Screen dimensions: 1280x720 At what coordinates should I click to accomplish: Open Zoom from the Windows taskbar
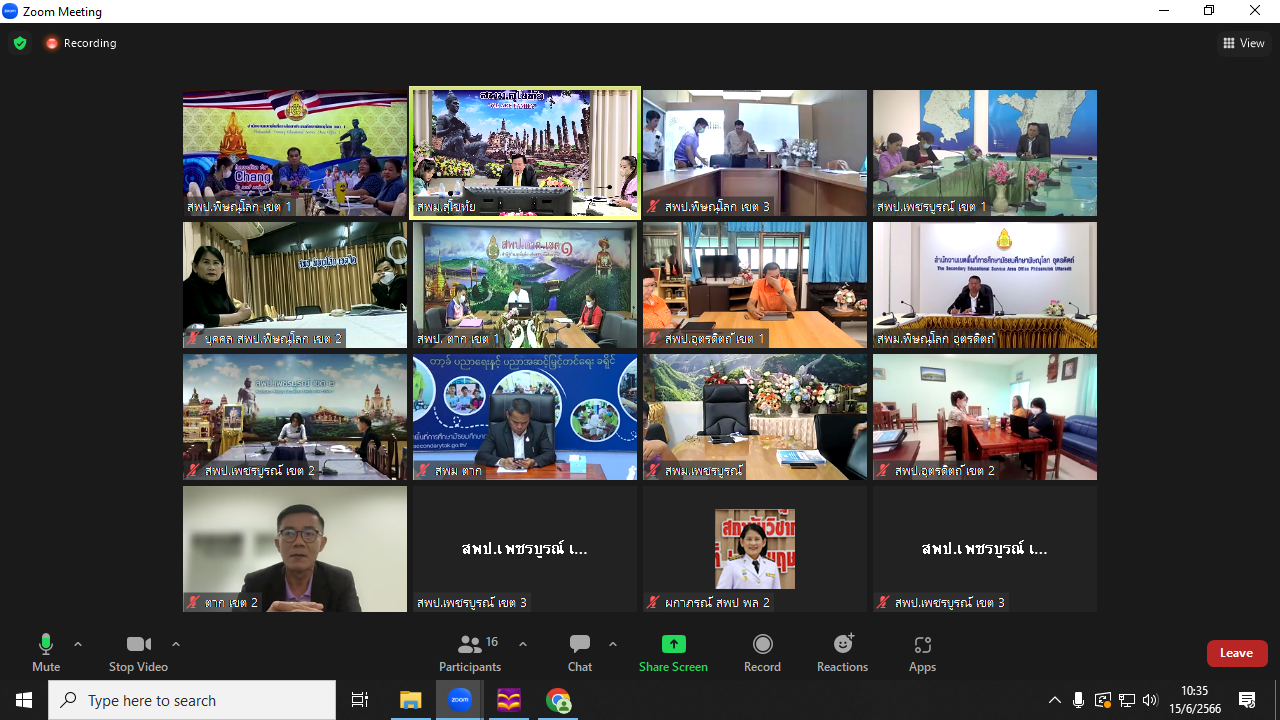click(459, 700)
